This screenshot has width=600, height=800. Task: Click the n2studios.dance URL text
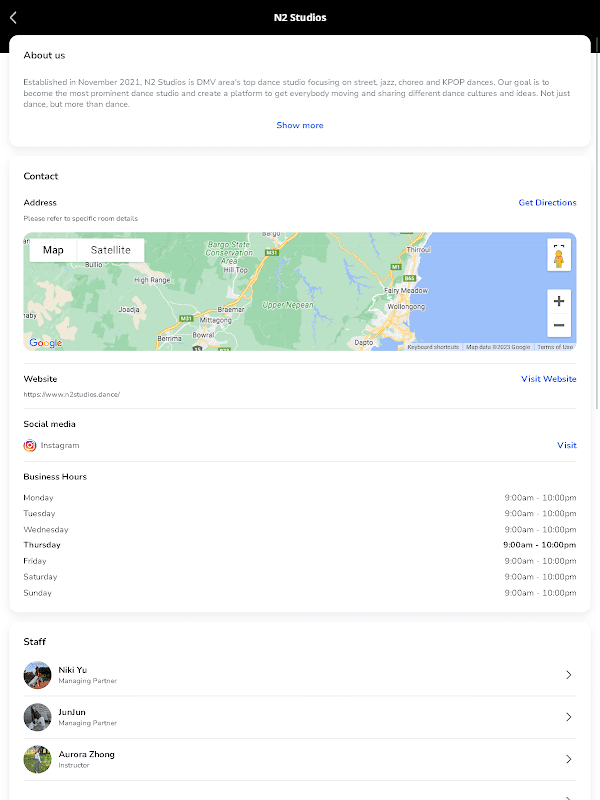point(71,394)
